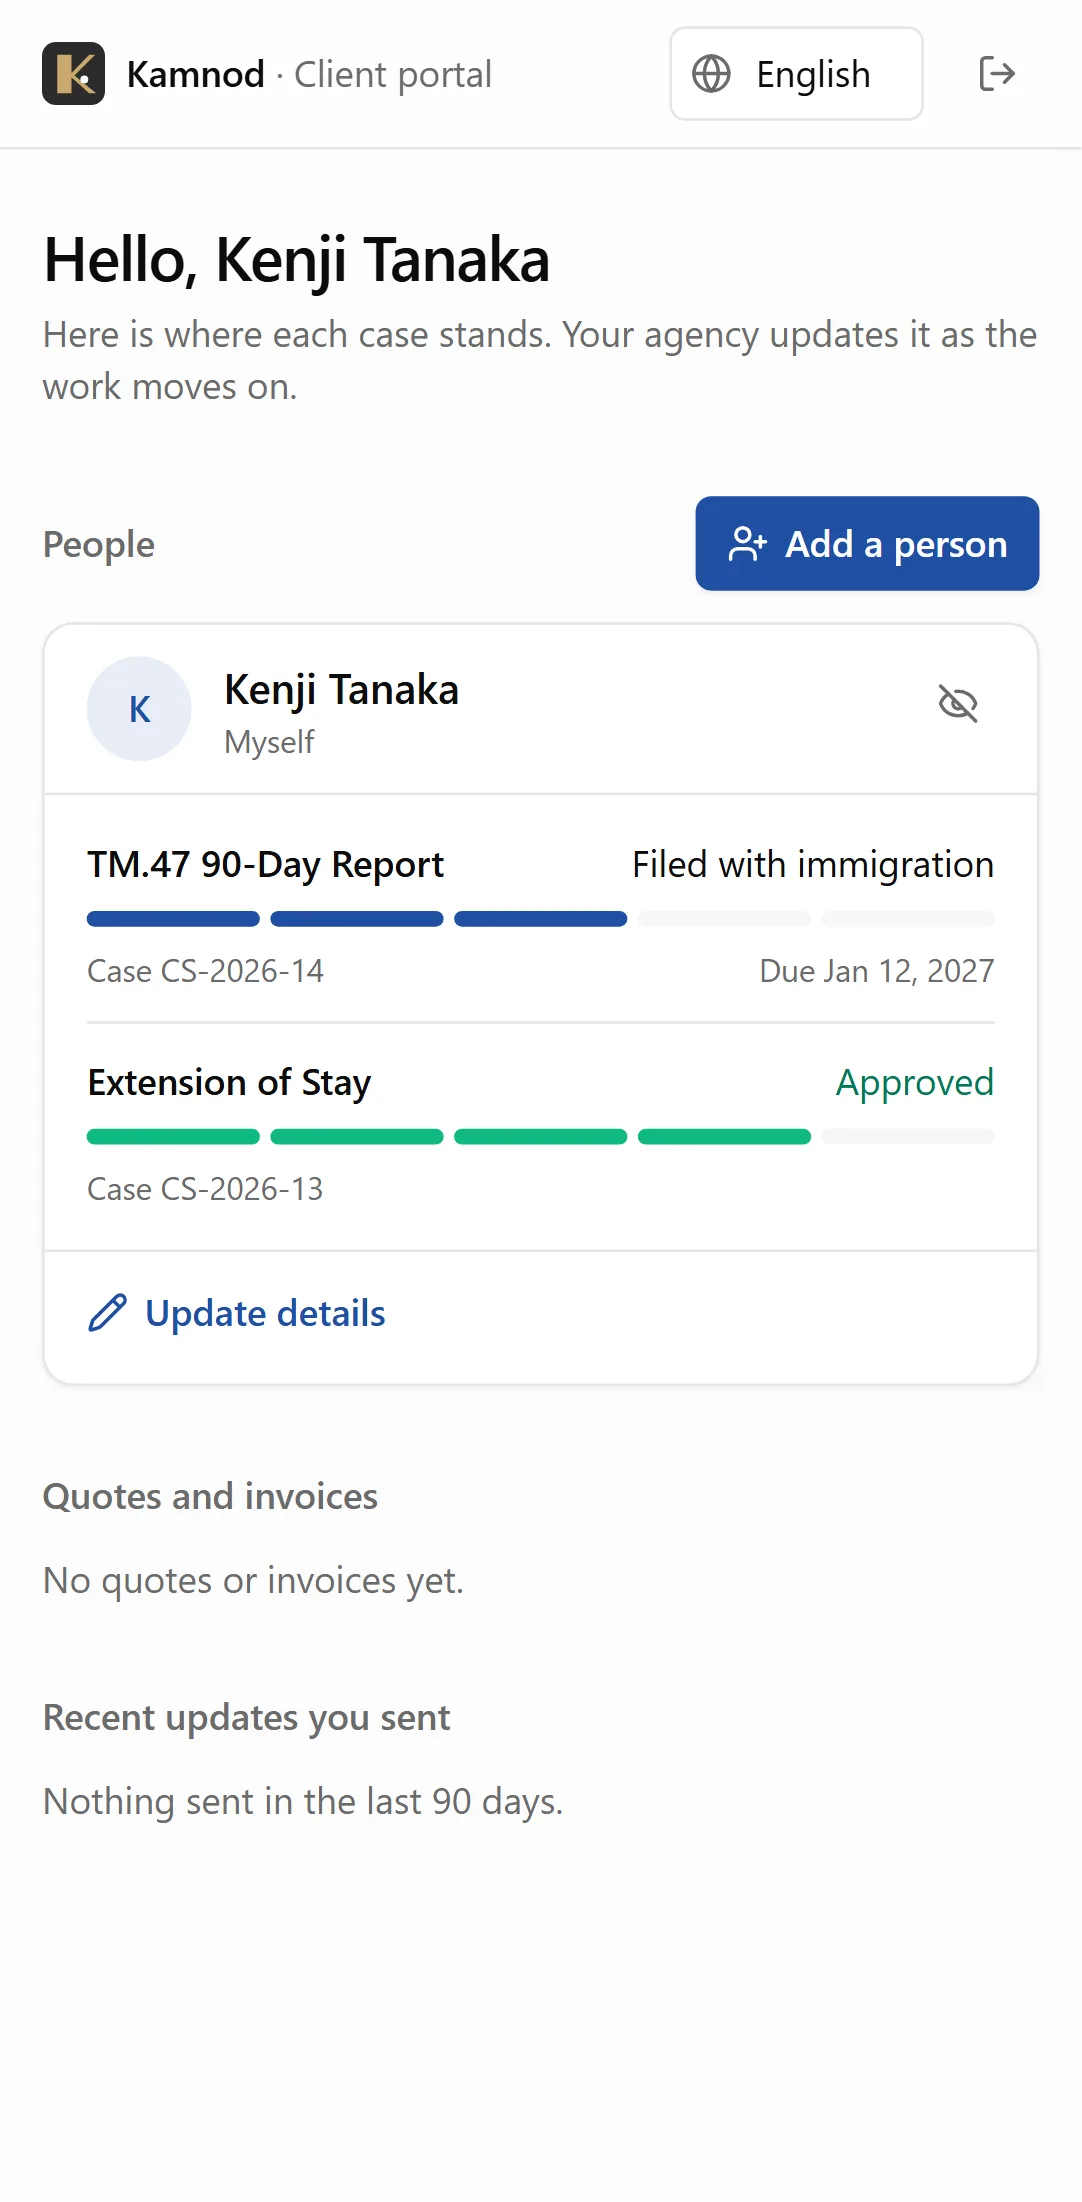Click the pencil icon next to Update details

click(x=108, y=1313)
